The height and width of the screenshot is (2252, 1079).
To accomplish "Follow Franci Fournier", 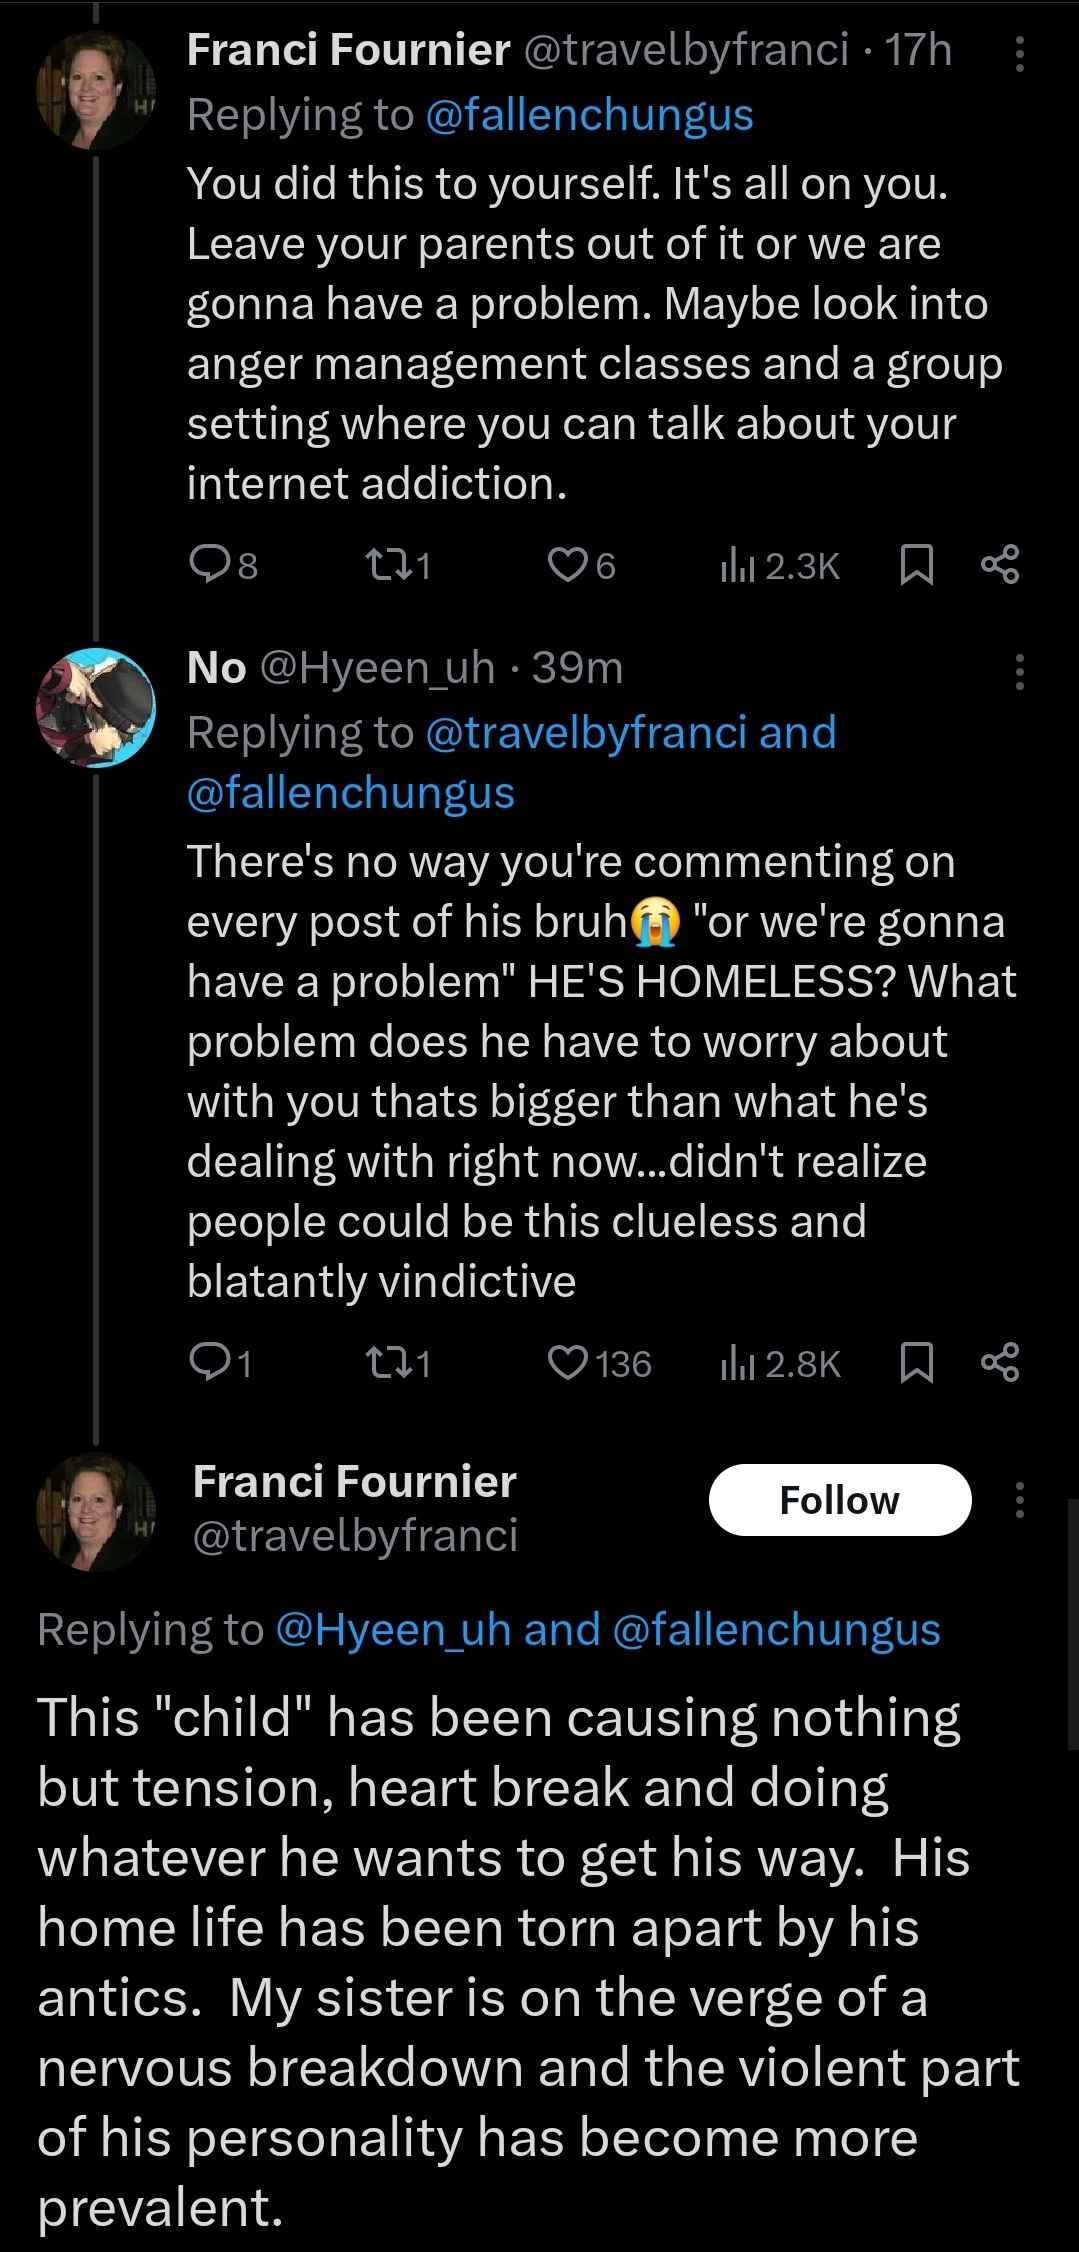I will click(840, 1500).
